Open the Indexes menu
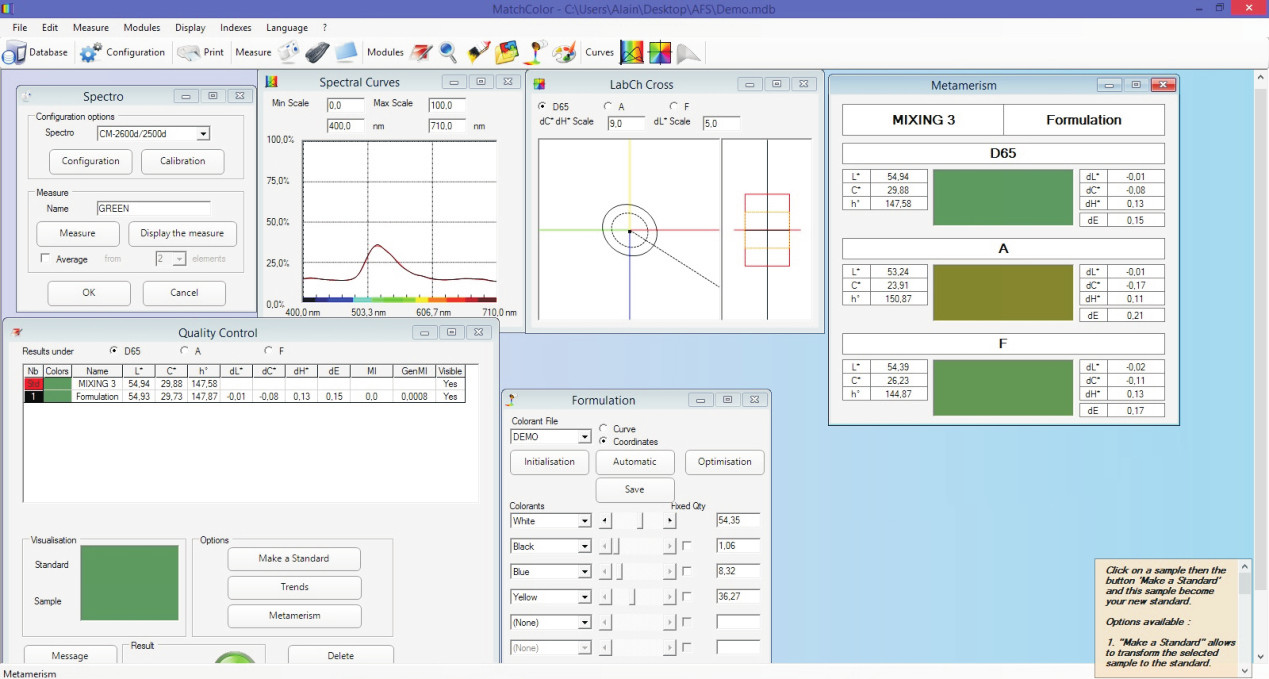1269x679 pixels. (235, 27)
